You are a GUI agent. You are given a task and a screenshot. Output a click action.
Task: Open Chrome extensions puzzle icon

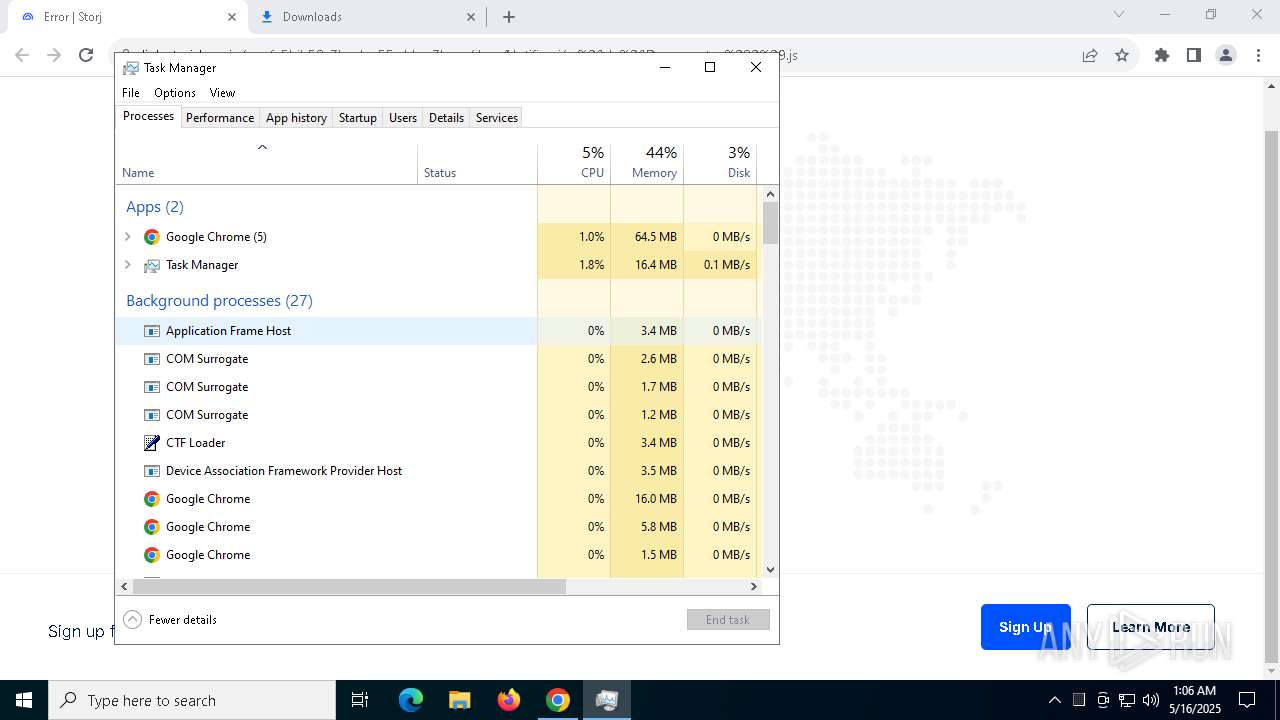click(1162, 55)
